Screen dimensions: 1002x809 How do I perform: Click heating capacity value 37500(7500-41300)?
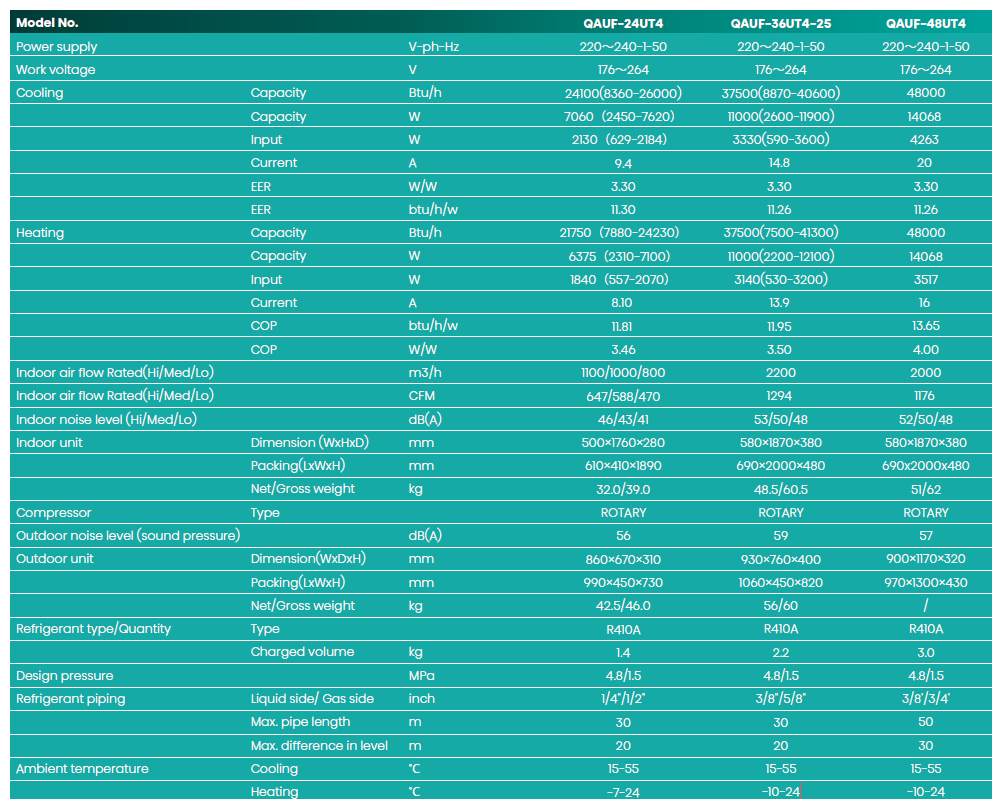click(781, 233)
